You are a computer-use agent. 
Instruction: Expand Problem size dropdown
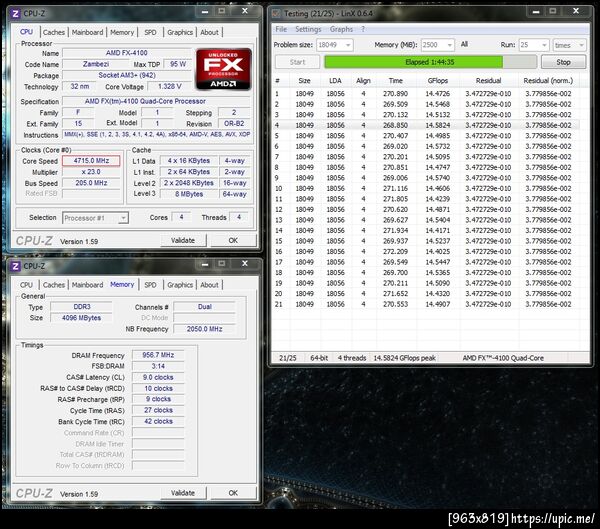[x=348, y=45]
